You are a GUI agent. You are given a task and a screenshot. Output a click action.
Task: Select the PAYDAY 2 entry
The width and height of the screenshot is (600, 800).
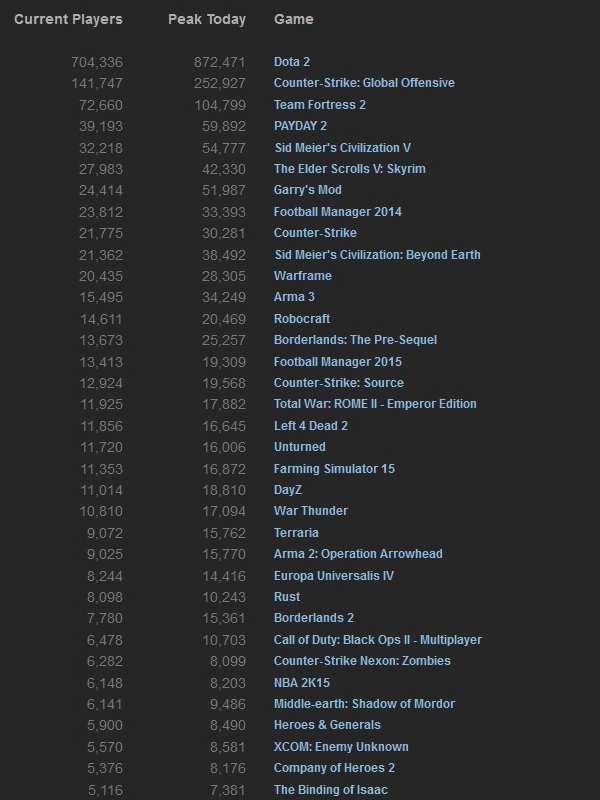(300, 126)
